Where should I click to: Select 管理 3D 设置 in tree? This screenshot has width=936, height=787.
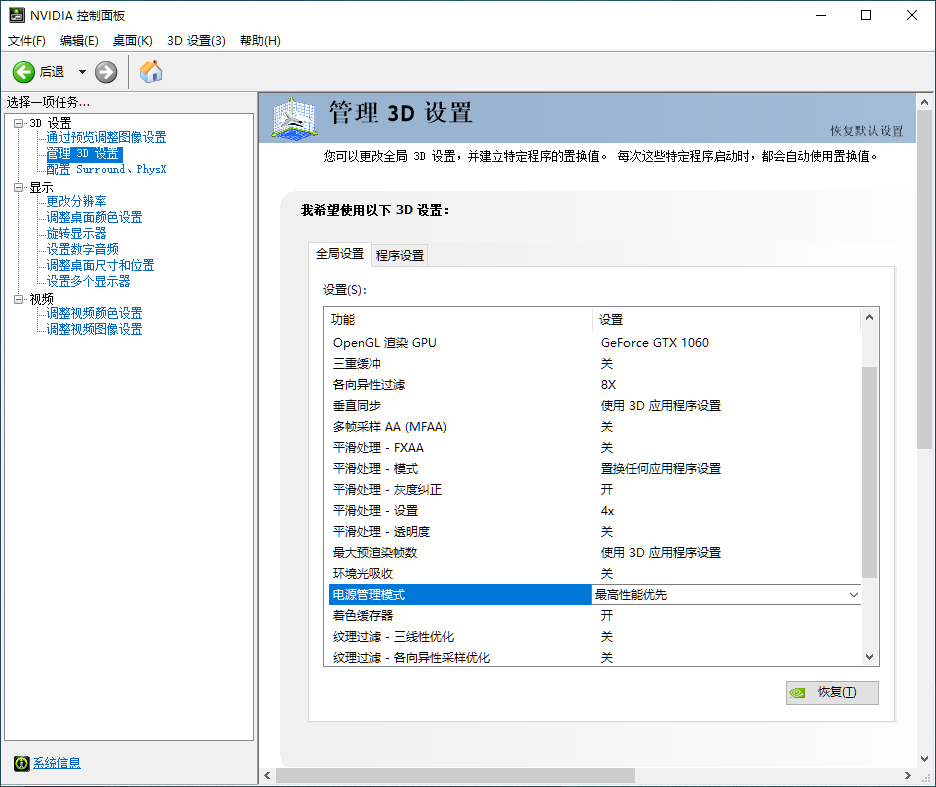coord(84,154)
